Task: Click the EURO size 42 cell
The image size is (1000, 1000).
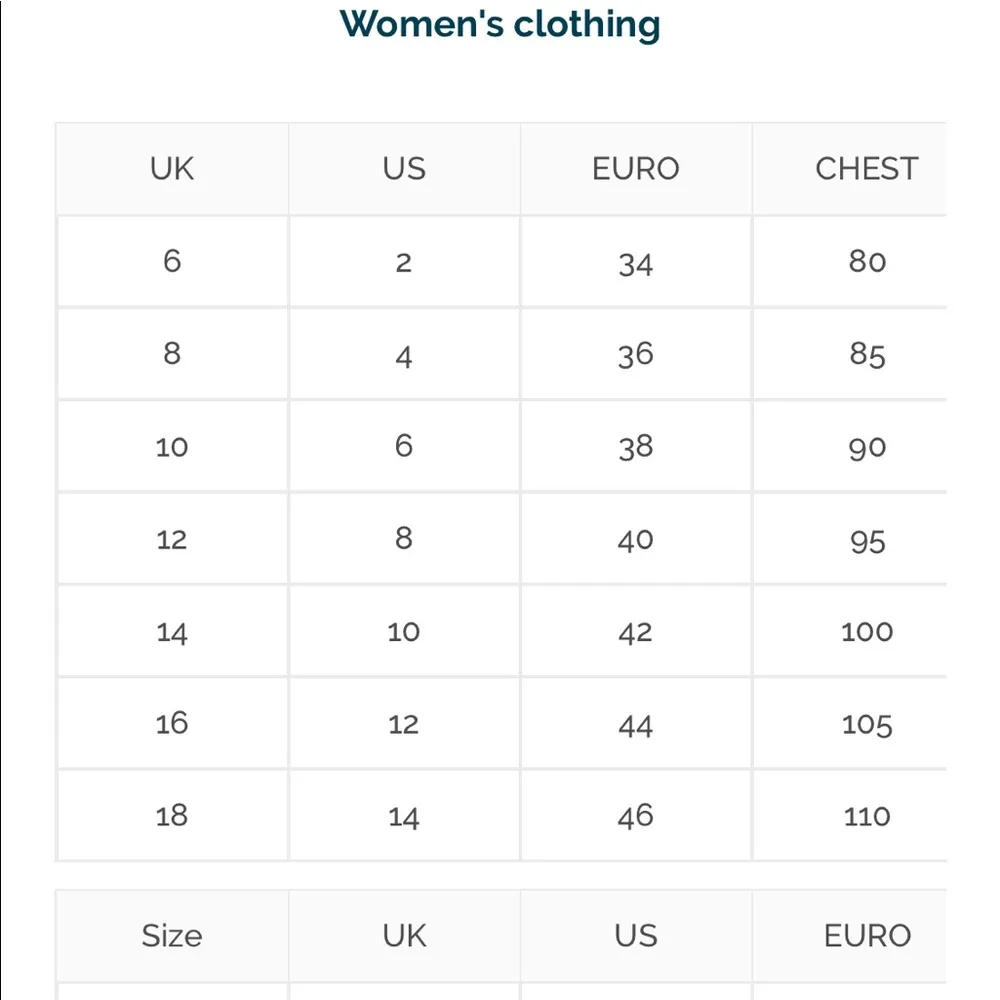Action: [635, 632]
